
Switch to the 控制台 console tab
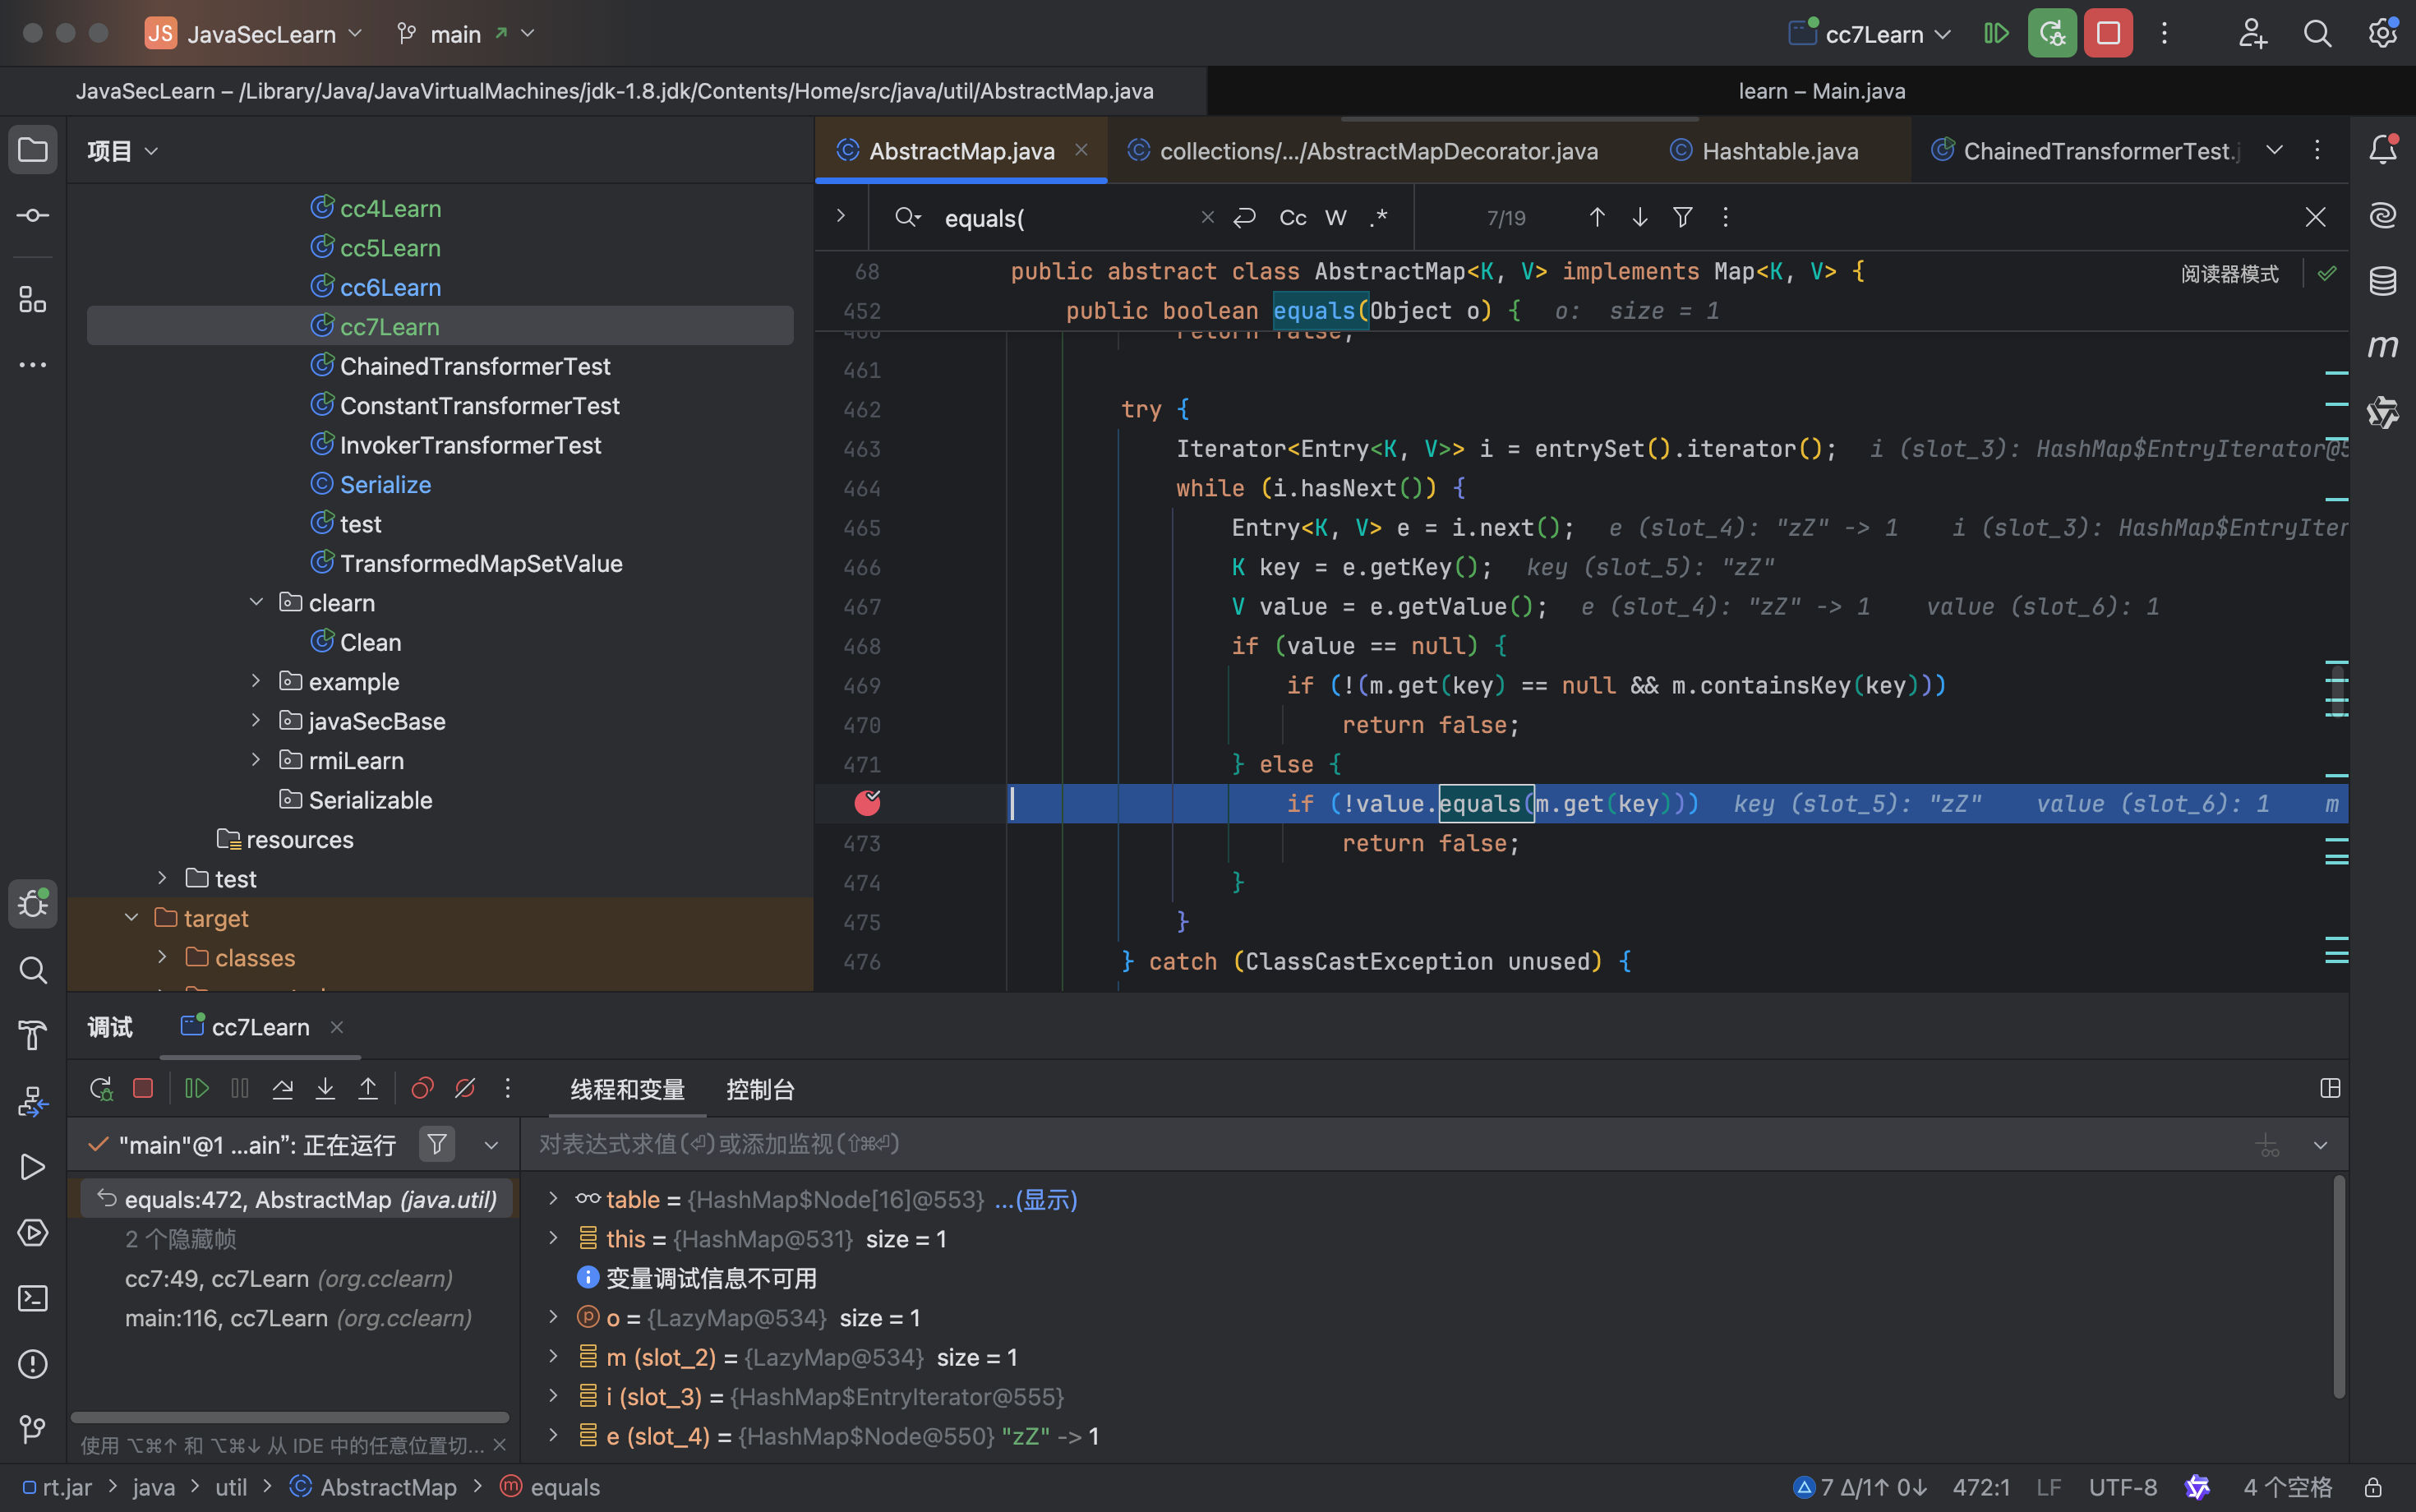click(x=760, y=1090)
